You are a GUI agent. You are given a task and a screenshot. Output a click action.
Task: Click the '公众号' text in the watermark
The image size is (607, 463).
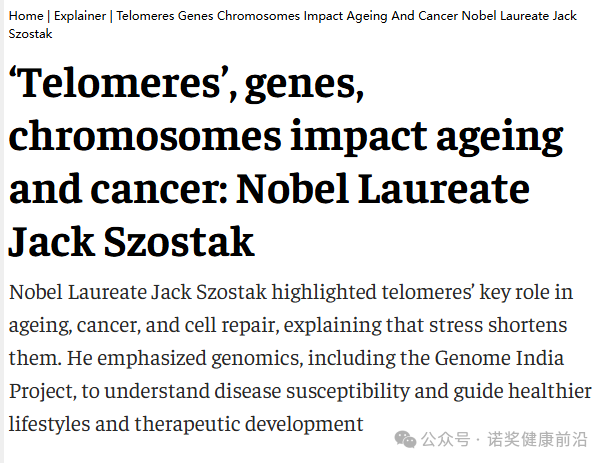[446, 439]
